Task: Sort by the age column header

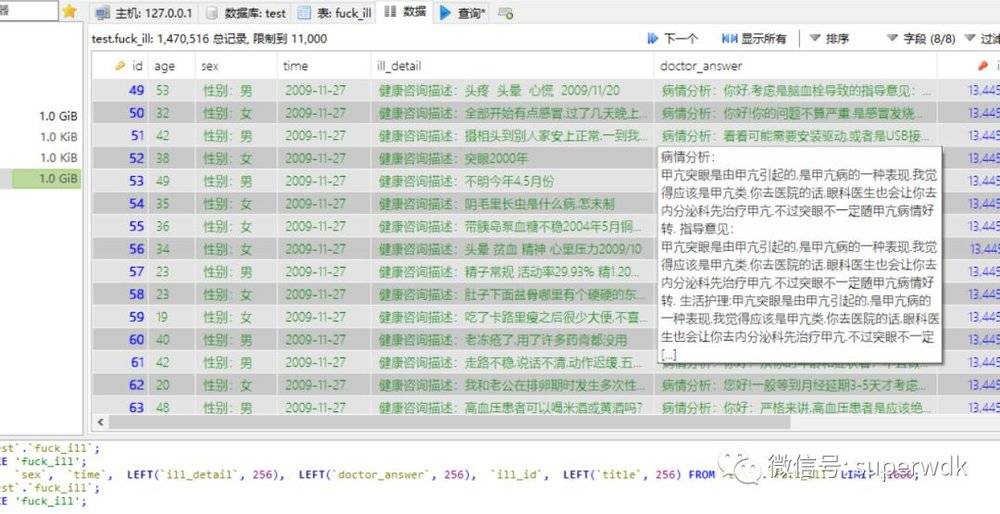Action: 172,66
